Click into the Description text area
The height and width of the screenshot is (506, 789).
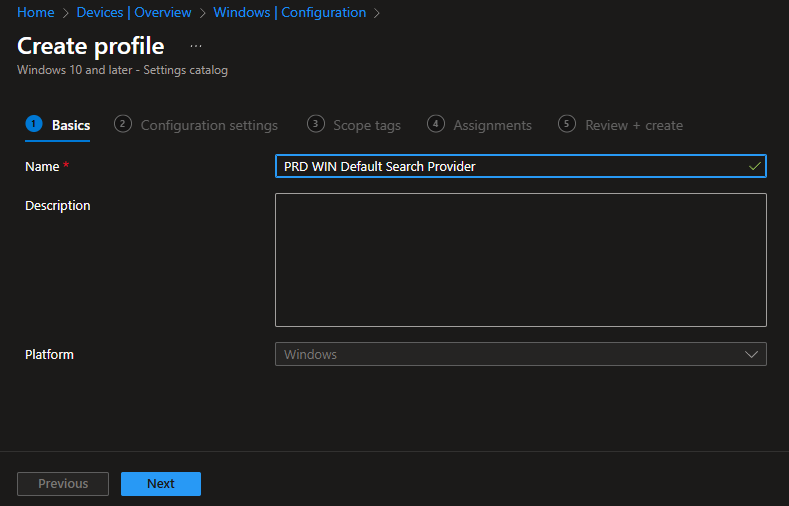pos(521,260)
